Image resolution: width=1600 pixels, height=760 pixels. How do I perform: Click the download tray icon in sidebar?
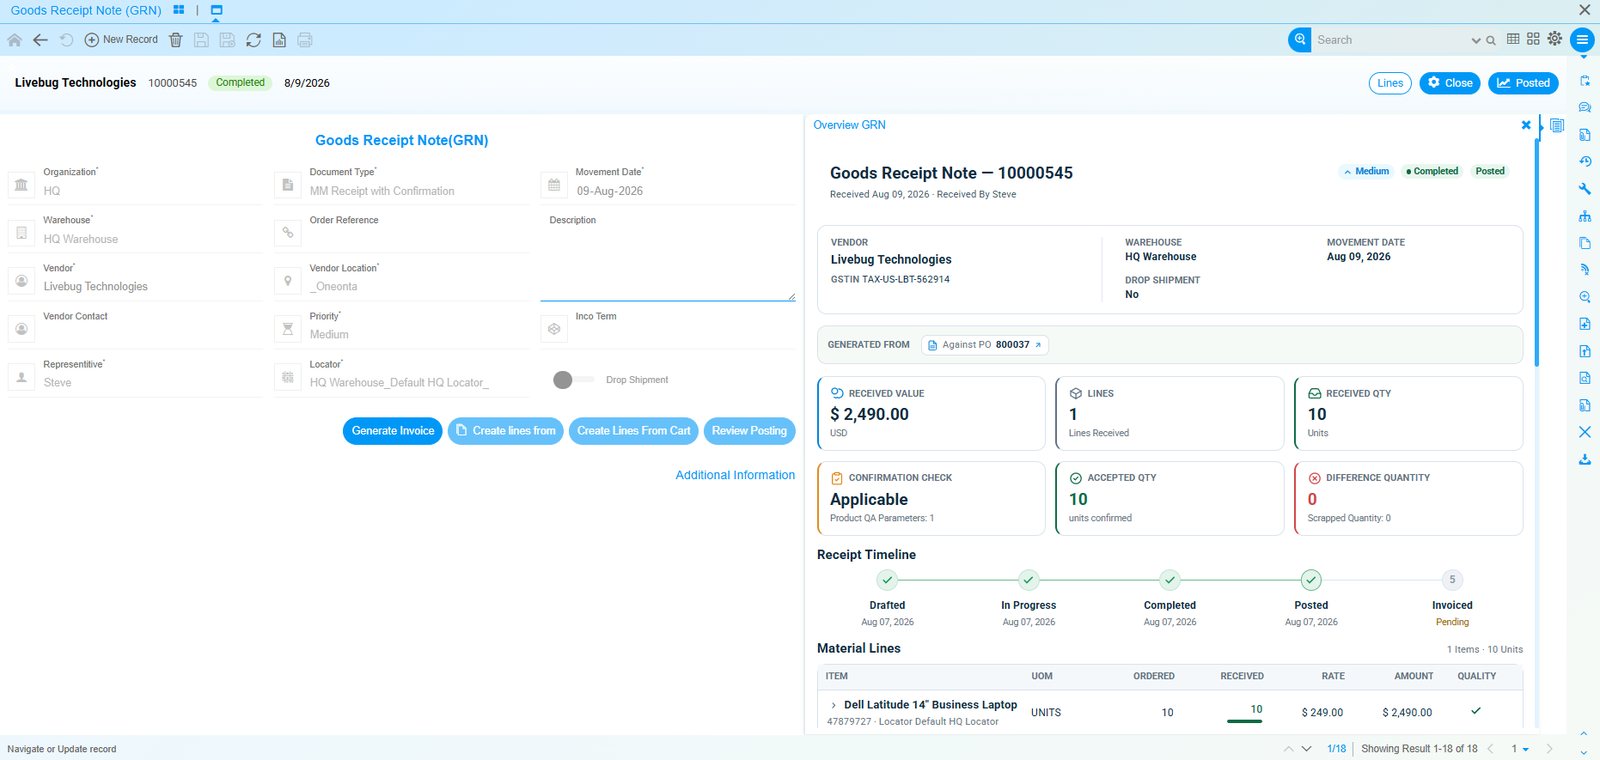pos(1584,459)
